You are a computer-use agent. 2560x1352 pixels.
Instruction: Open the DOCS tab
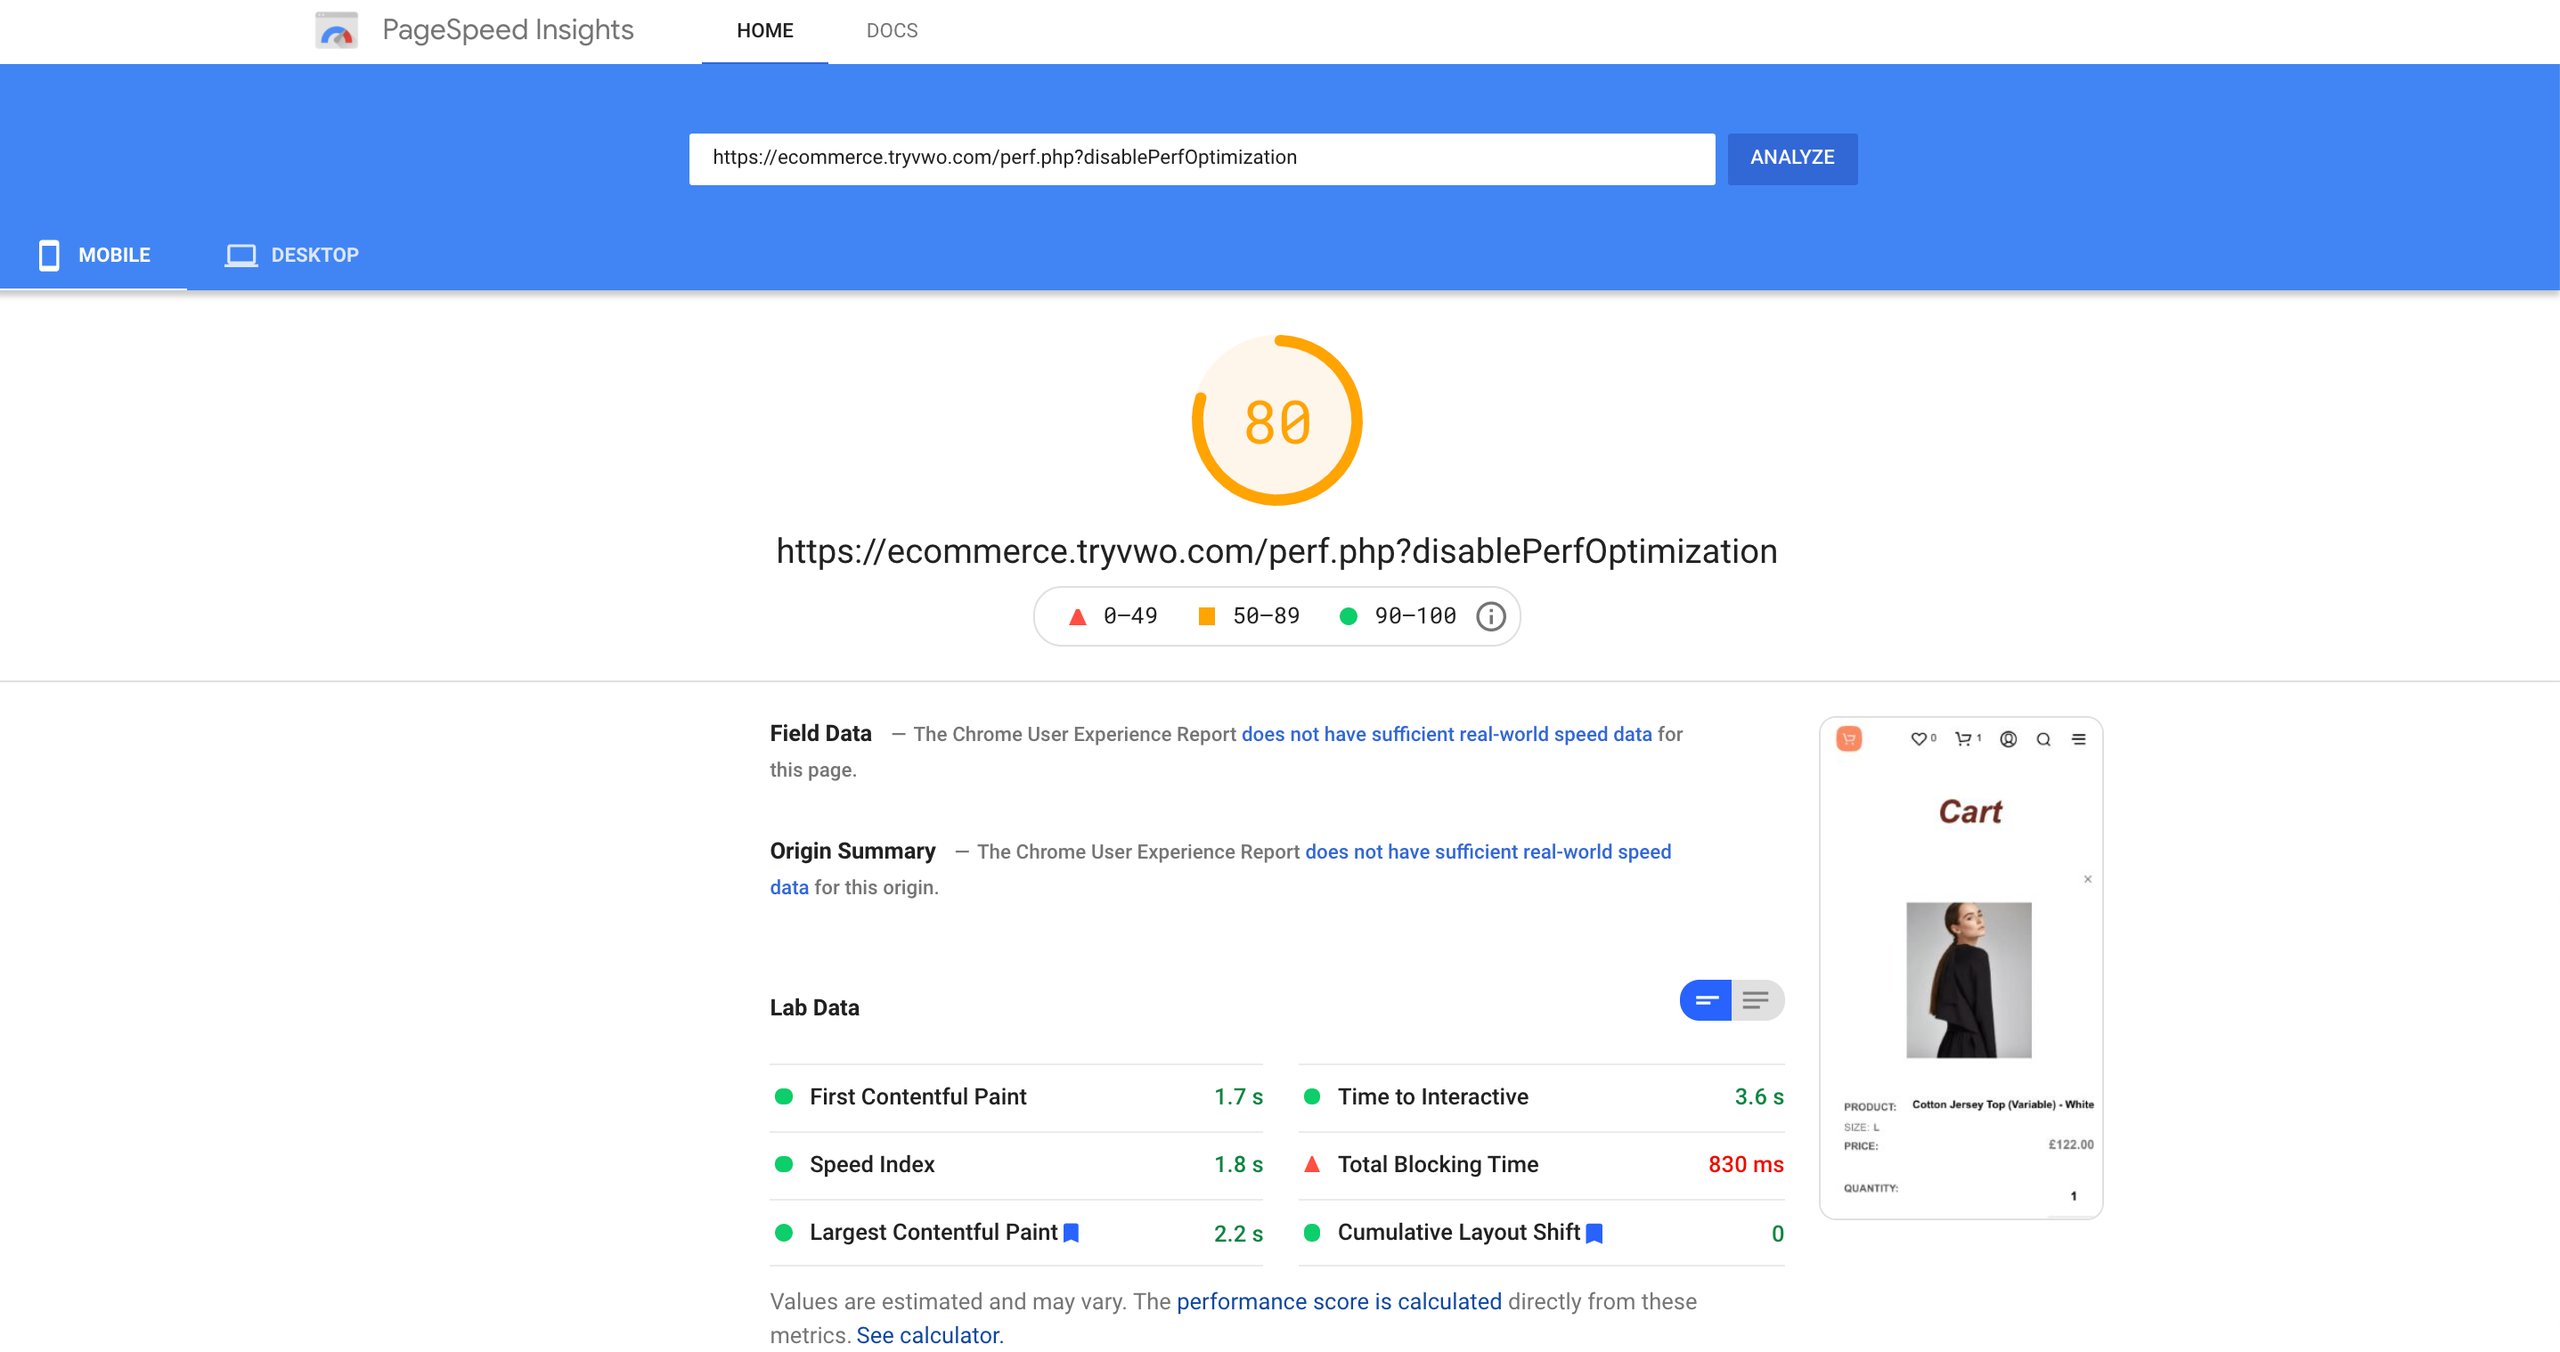pyautogui.click(x=891, y=31)
